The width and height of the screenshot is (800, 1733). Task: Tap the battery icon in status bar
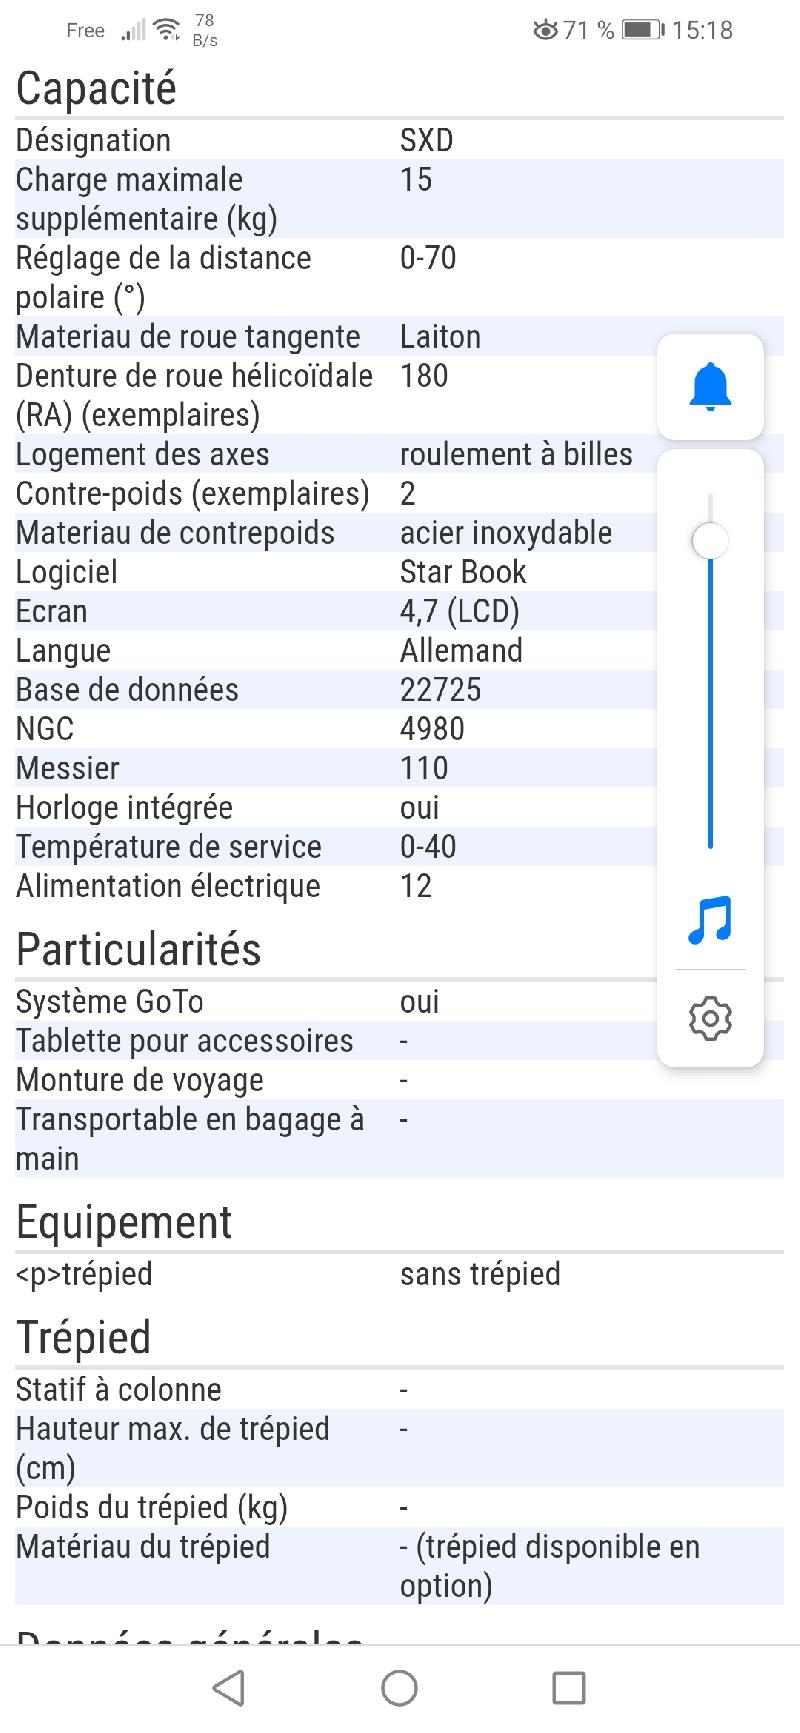[x=642, y=30]
